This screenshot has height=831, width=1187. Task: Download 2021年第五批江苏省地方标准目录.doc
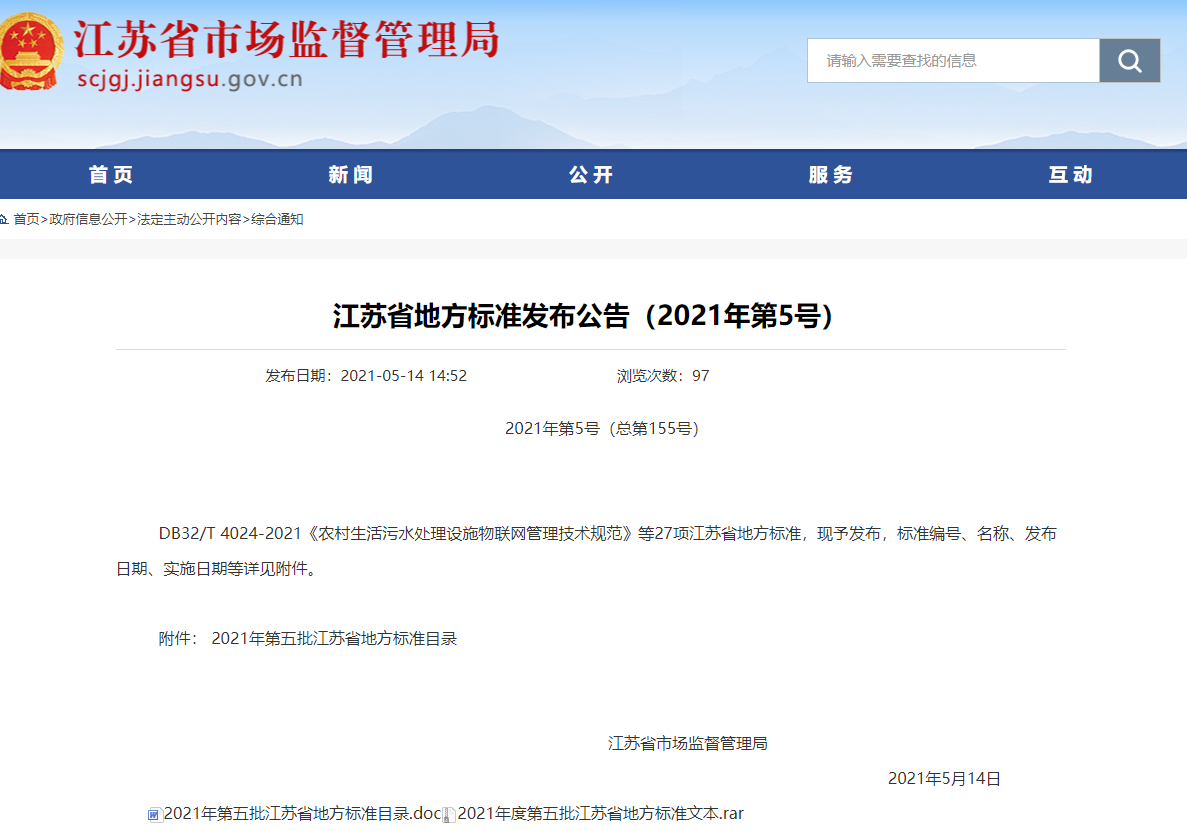tap(302, 813)
